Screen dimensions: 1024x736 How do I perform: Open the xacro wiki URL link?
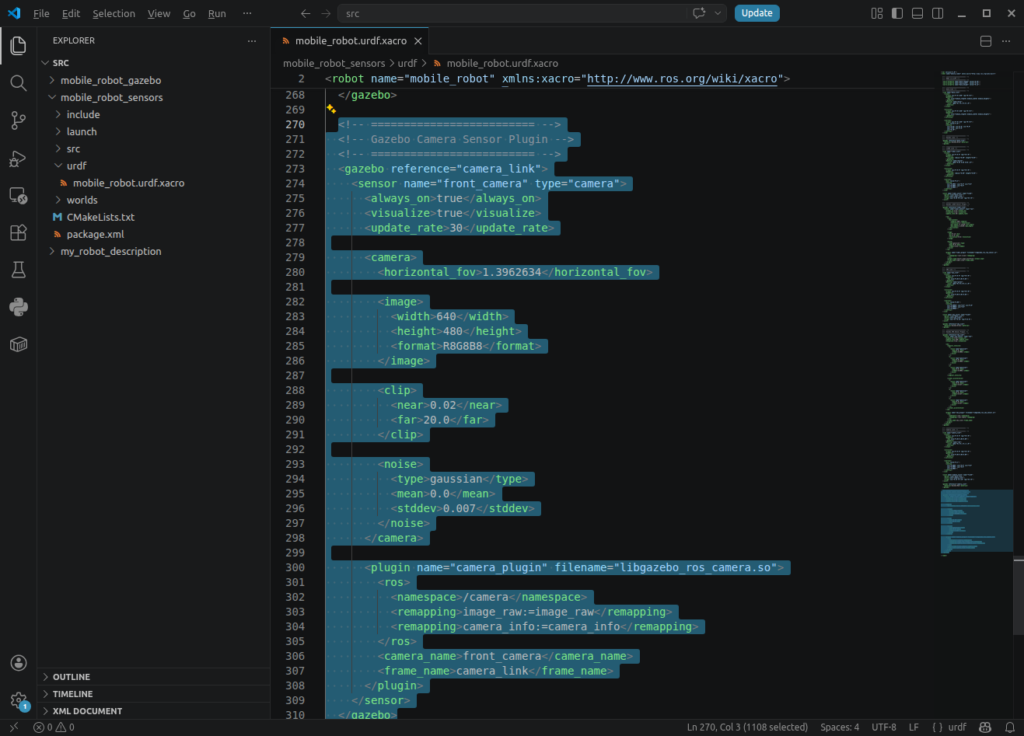(x=682, y=79)
